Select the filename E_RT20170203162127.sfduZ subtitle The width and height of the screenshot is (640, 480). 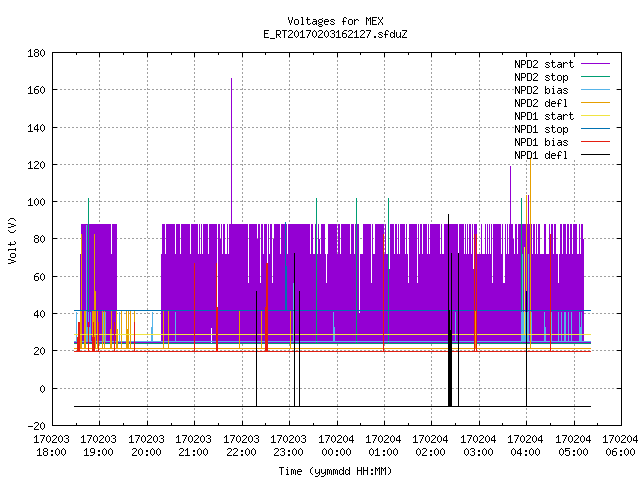pos(335,34)
